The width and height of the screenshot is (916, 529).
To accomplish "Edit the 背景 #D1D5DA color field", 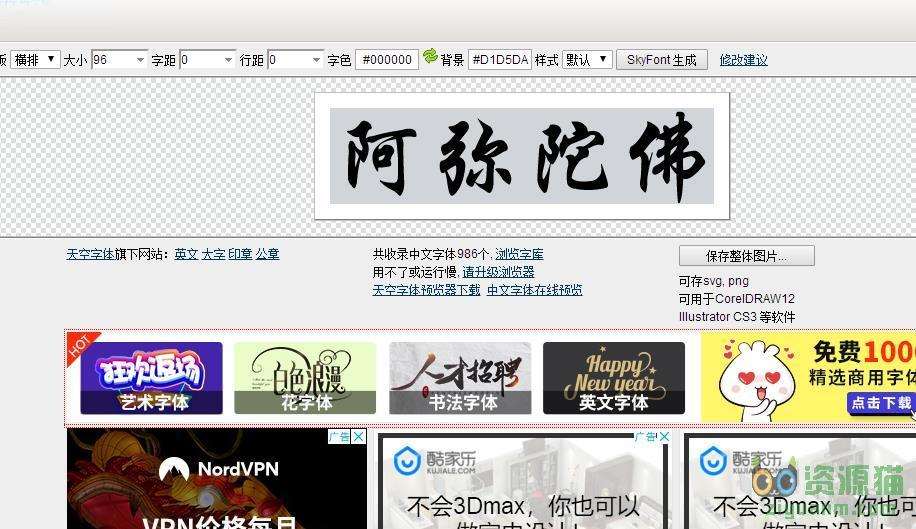I will 499,60.
